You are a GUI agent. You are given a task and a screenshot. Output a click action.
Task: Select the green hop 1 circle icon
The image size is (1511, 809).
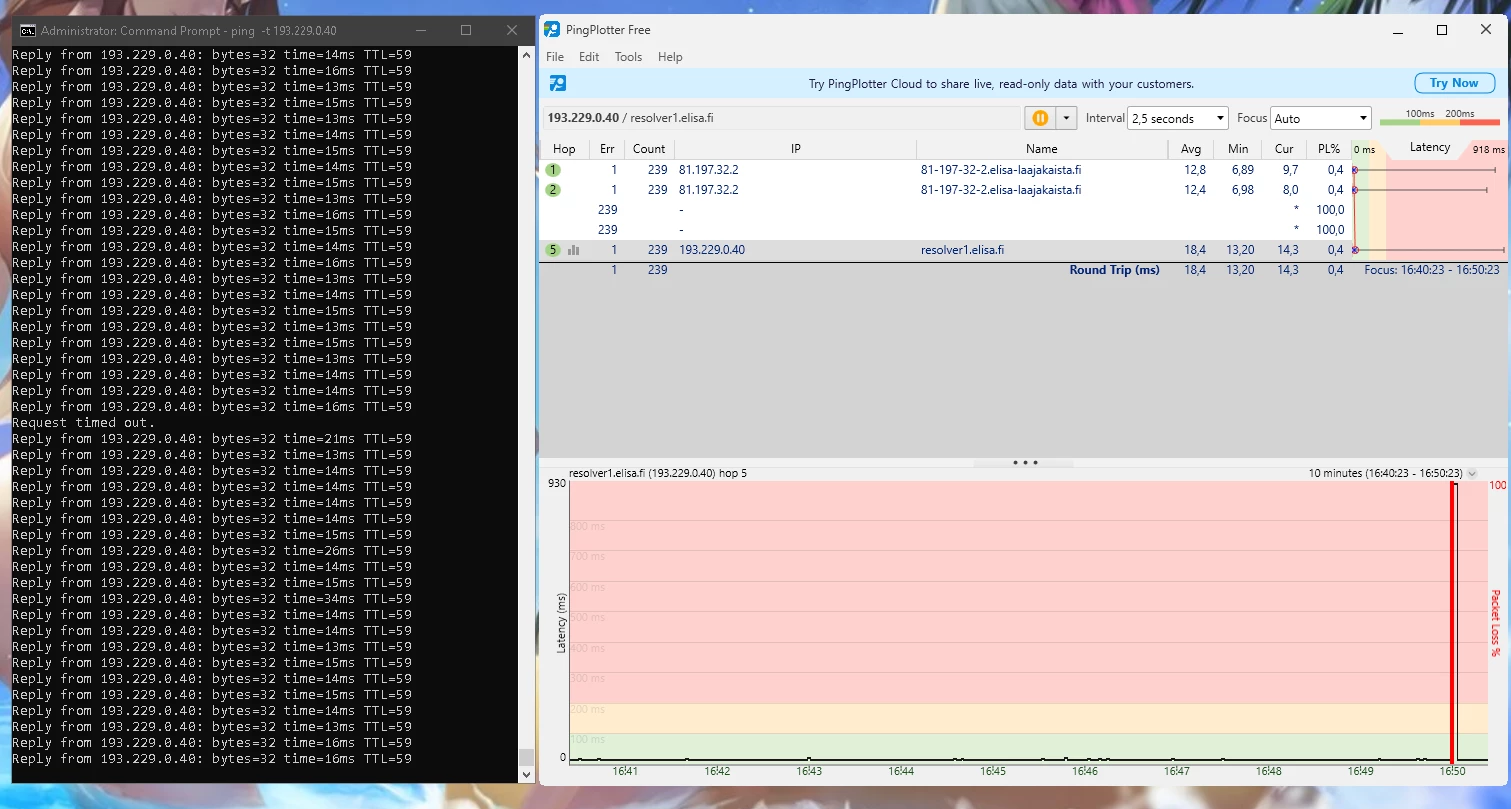click(x=553, y=170)
